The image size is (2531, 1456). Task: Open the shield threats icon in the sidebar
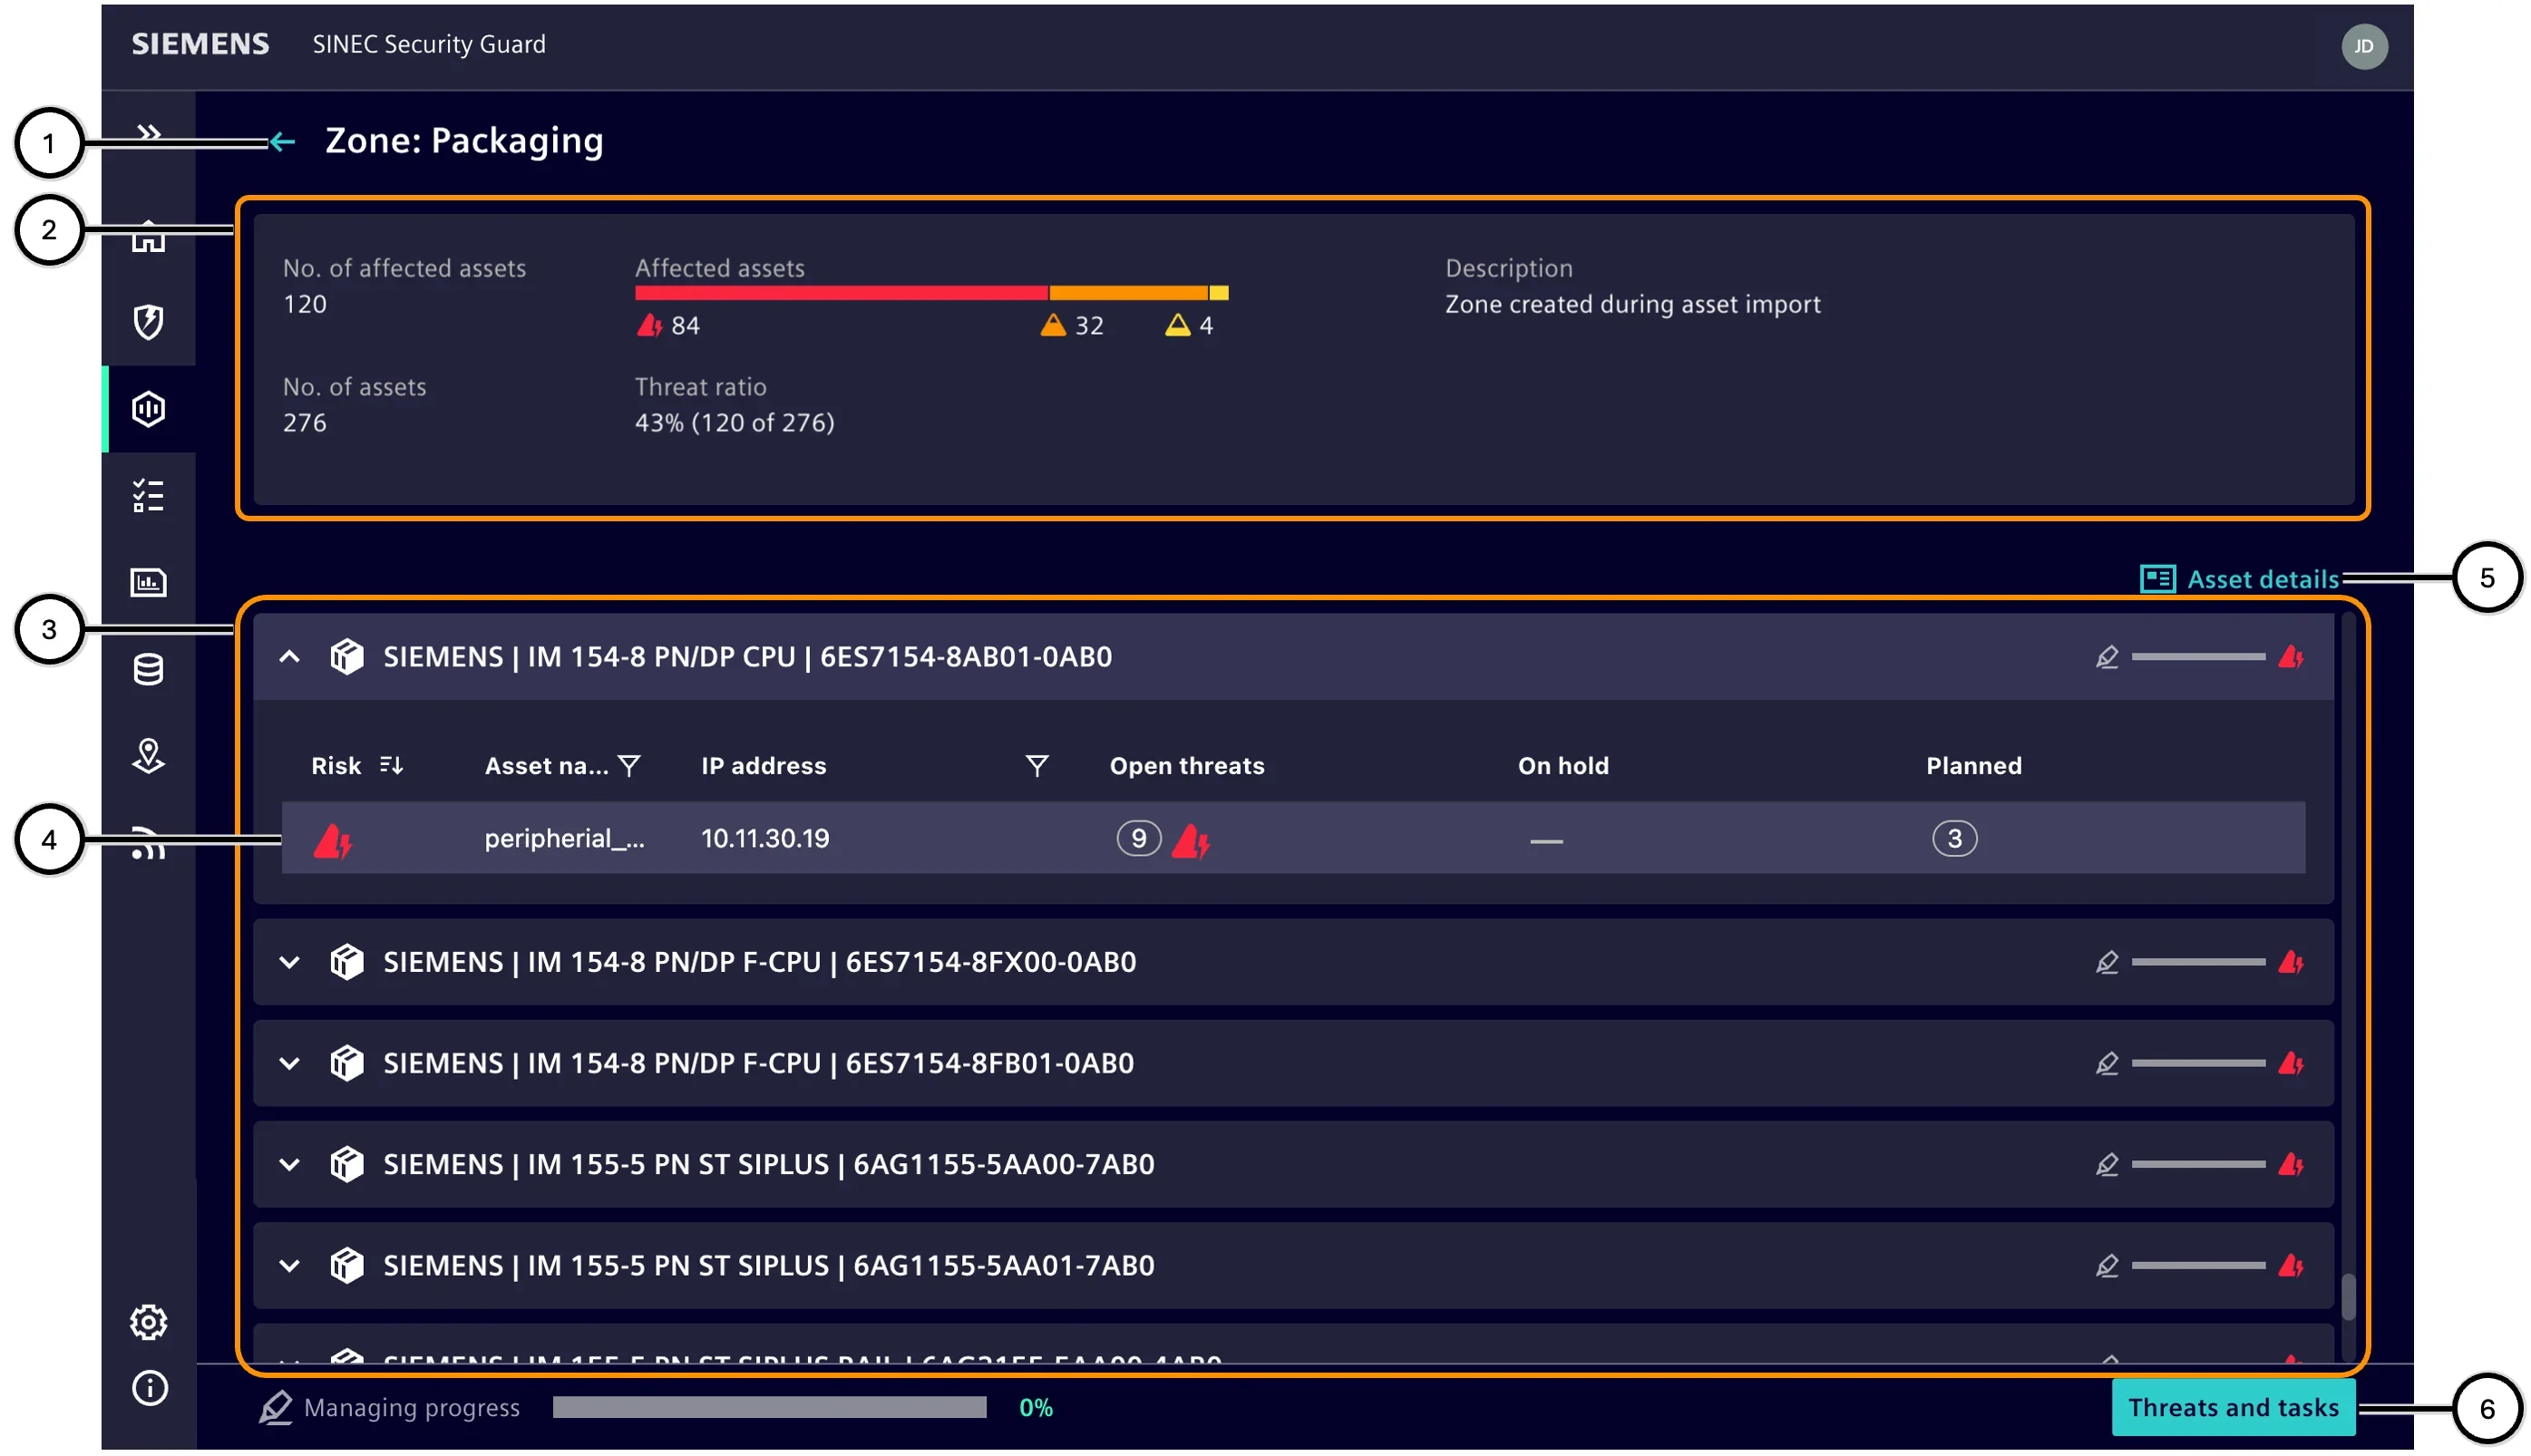click(x=148, y=322)
